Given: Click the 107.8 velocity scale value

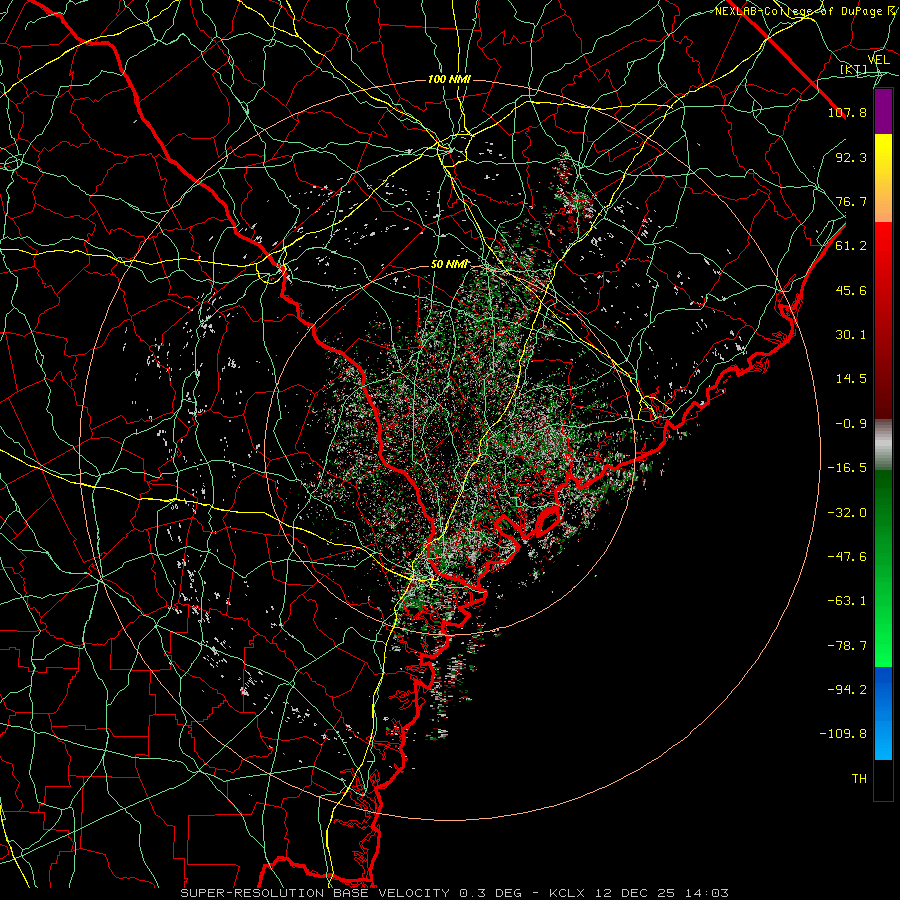Looking at the screenshot, I should pyautogui.click(x=847, y=112).
